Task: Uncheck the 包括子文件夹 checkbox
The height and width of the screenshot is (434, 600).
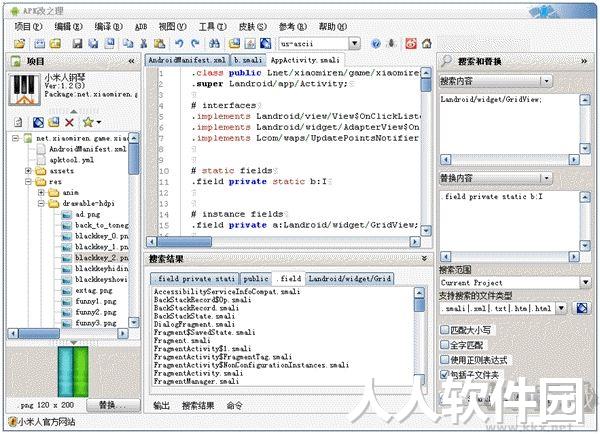Action: [x=445, y=375]
